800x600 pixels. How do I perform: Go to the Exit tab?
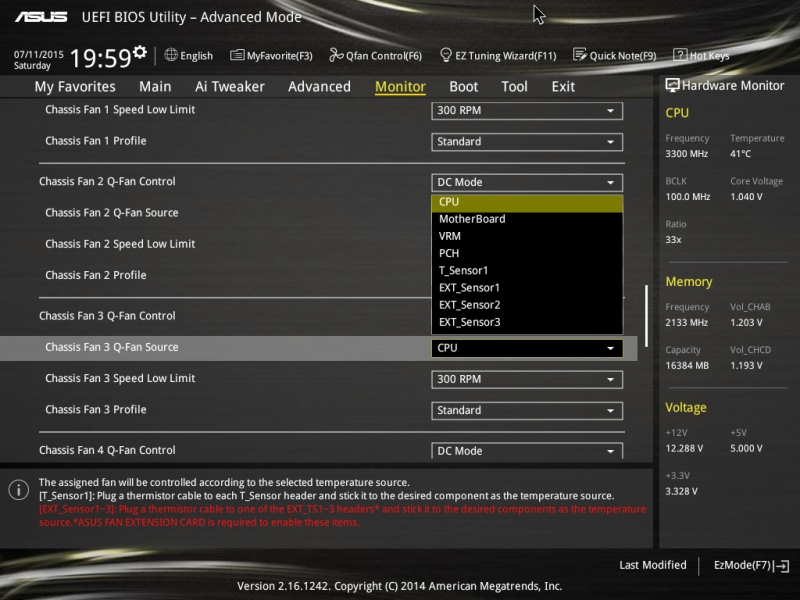click(x=563, y=87)
